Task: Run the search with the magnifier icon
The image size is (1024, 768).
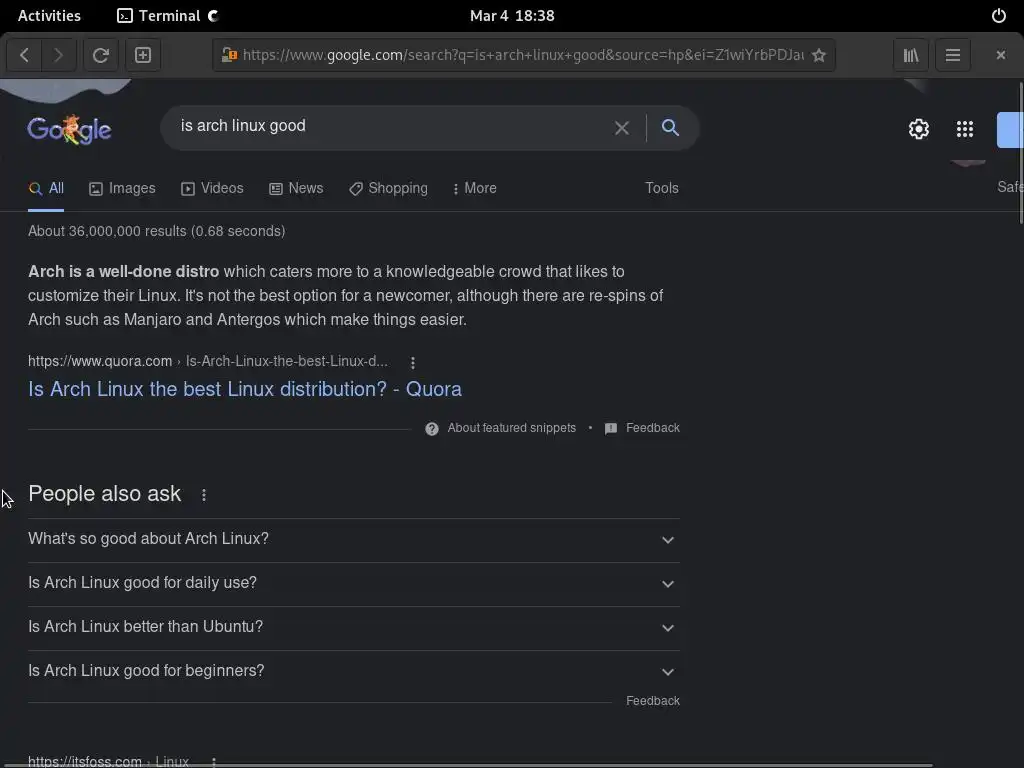Action: click(670, 127)
